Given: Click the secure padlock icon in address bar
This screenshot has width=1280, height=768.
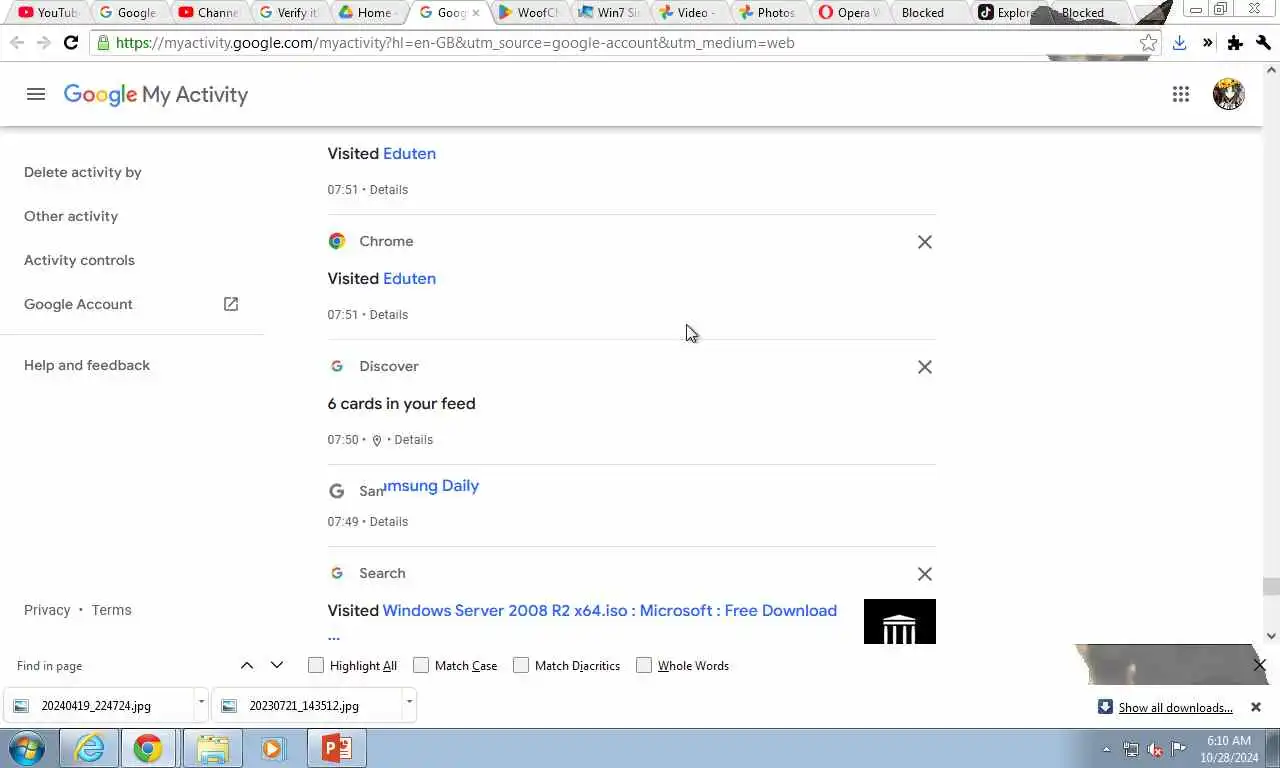Looking at the screenshot, I should [103, 43].
